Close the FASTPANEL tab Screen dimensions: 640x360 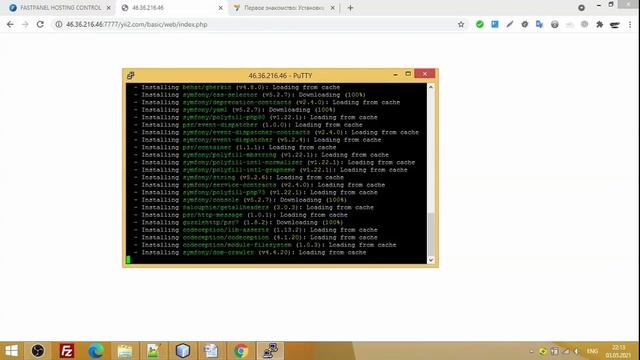[109, 8]
